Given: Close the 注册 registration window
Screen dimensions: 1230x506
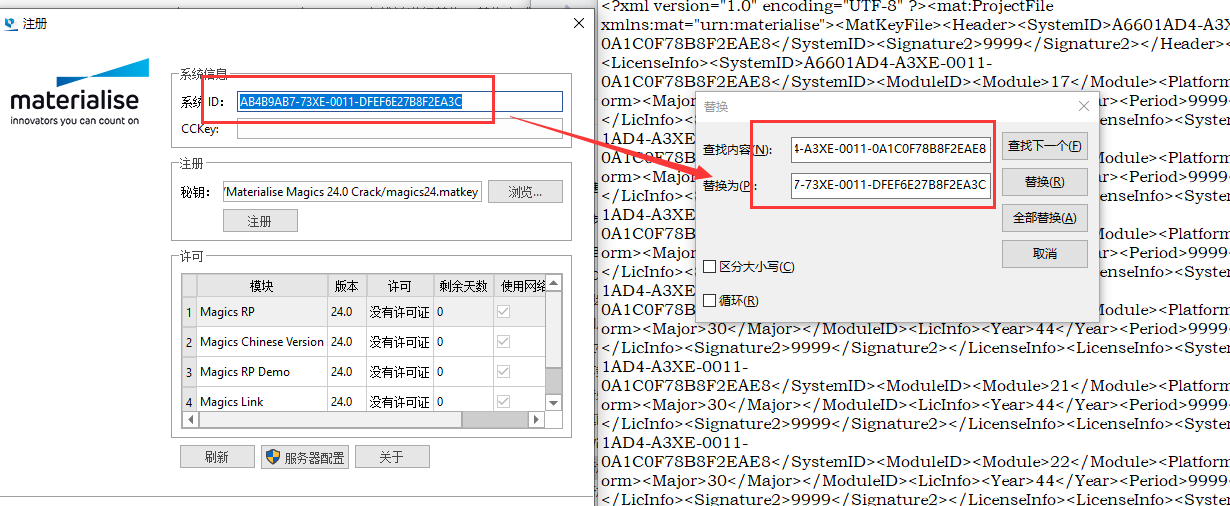Looking at the screenshot, I should pos(578,23).
